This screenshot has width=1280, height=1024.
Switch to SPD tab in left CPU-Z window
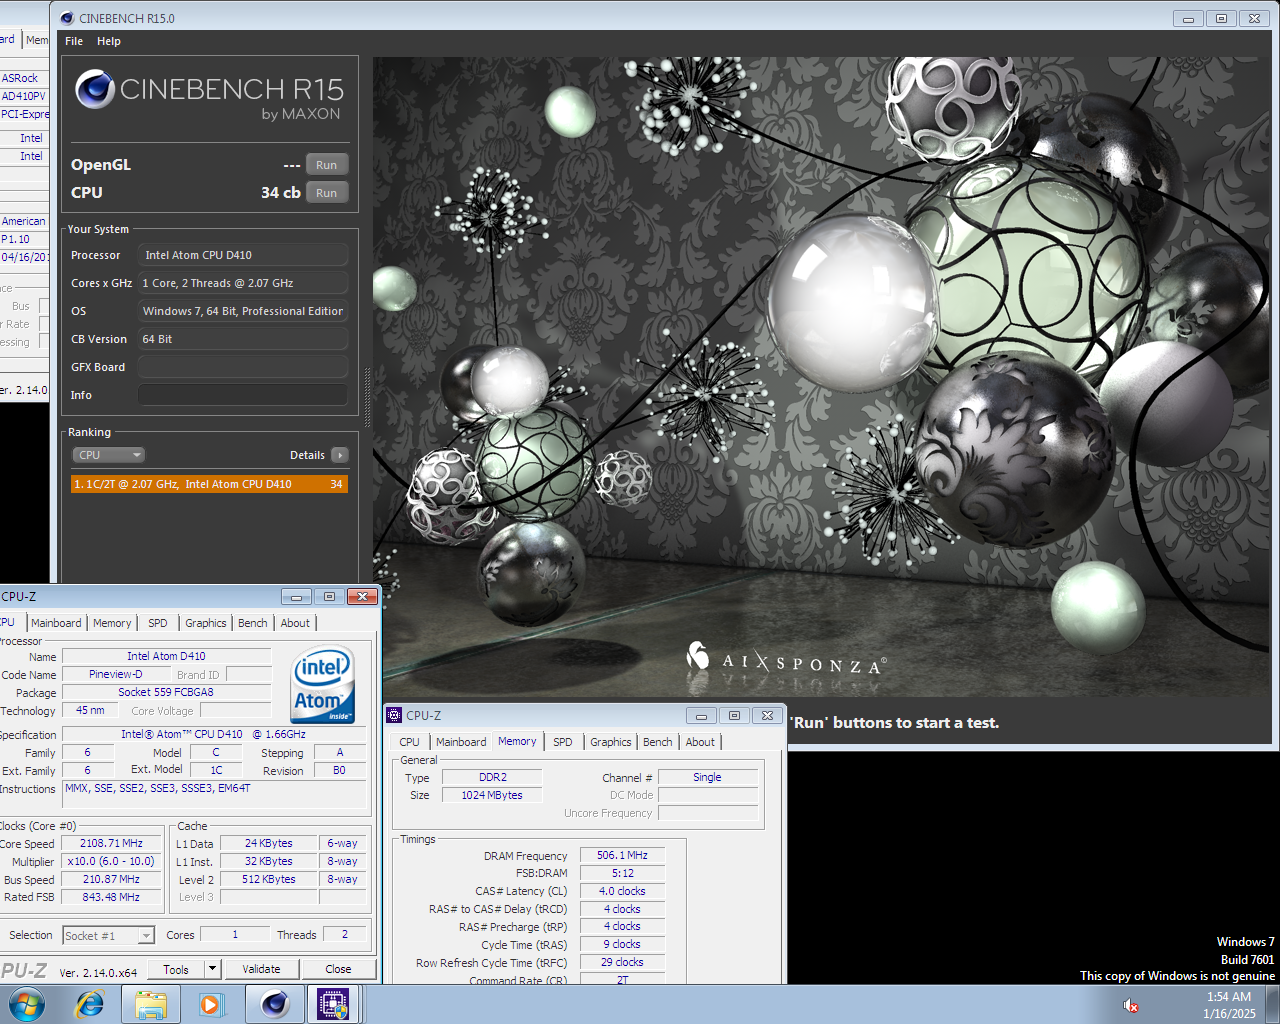coord(158,623)
